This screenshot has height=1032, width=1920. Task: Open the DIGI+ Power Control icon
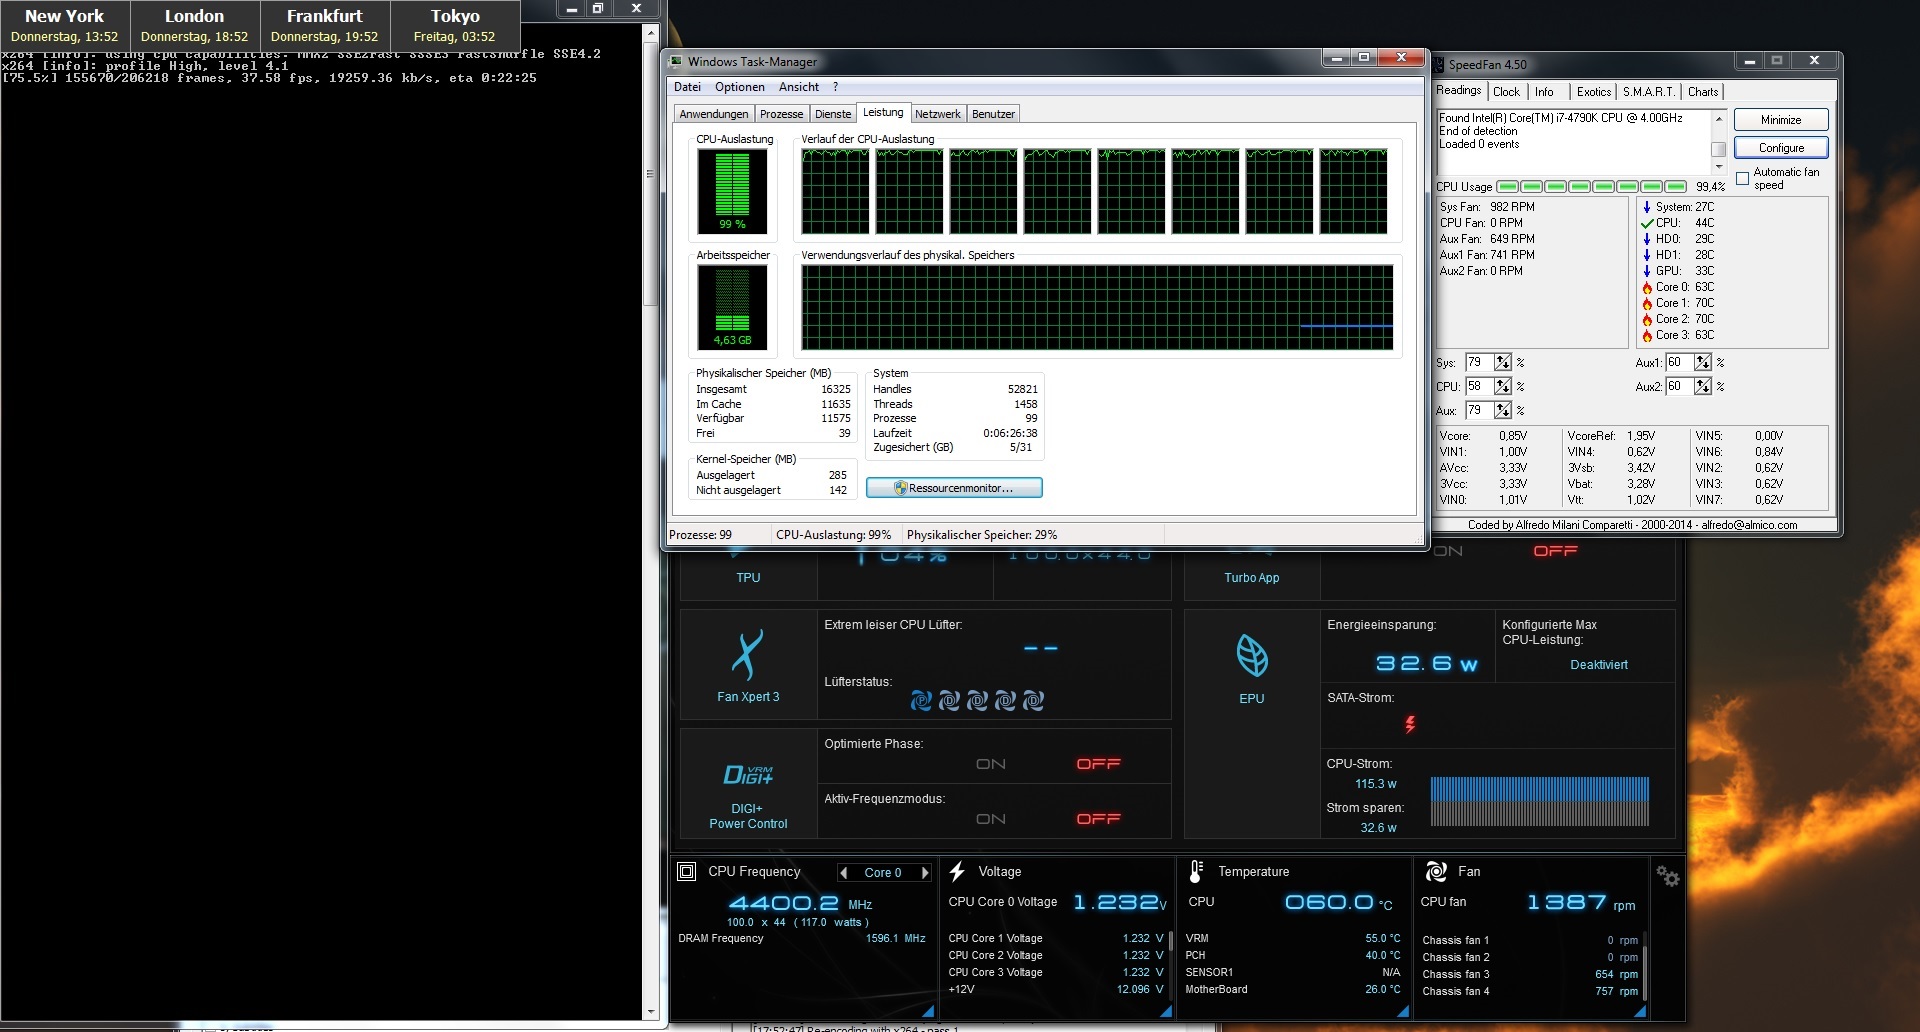[x=748, y=775]
